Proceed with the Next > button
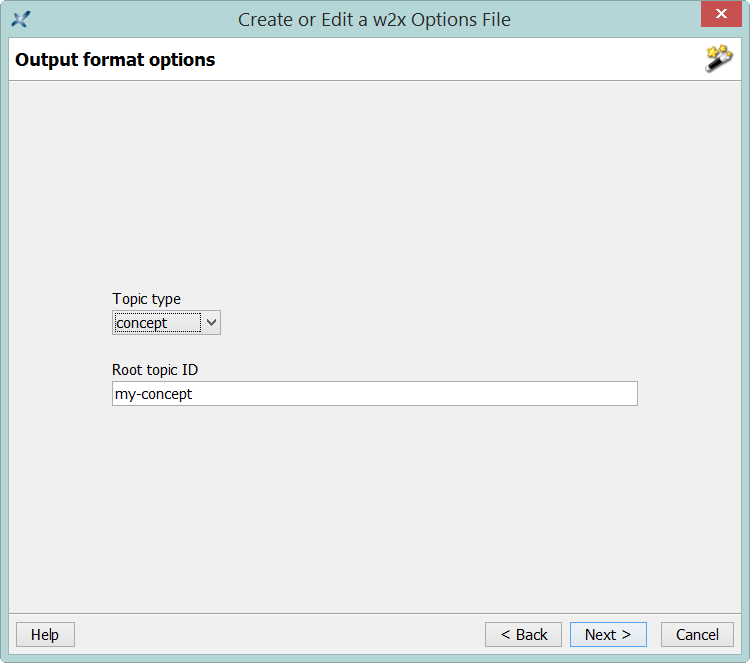This screenshot has width=750, height=663. tap(608, 635)
